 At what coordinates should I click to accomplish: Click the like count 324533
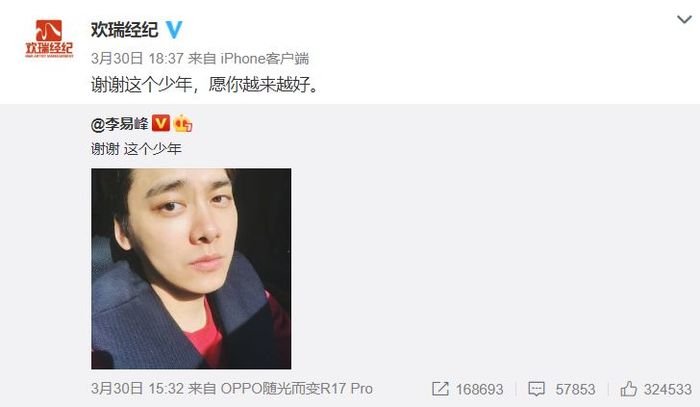(x=667, y=390)
